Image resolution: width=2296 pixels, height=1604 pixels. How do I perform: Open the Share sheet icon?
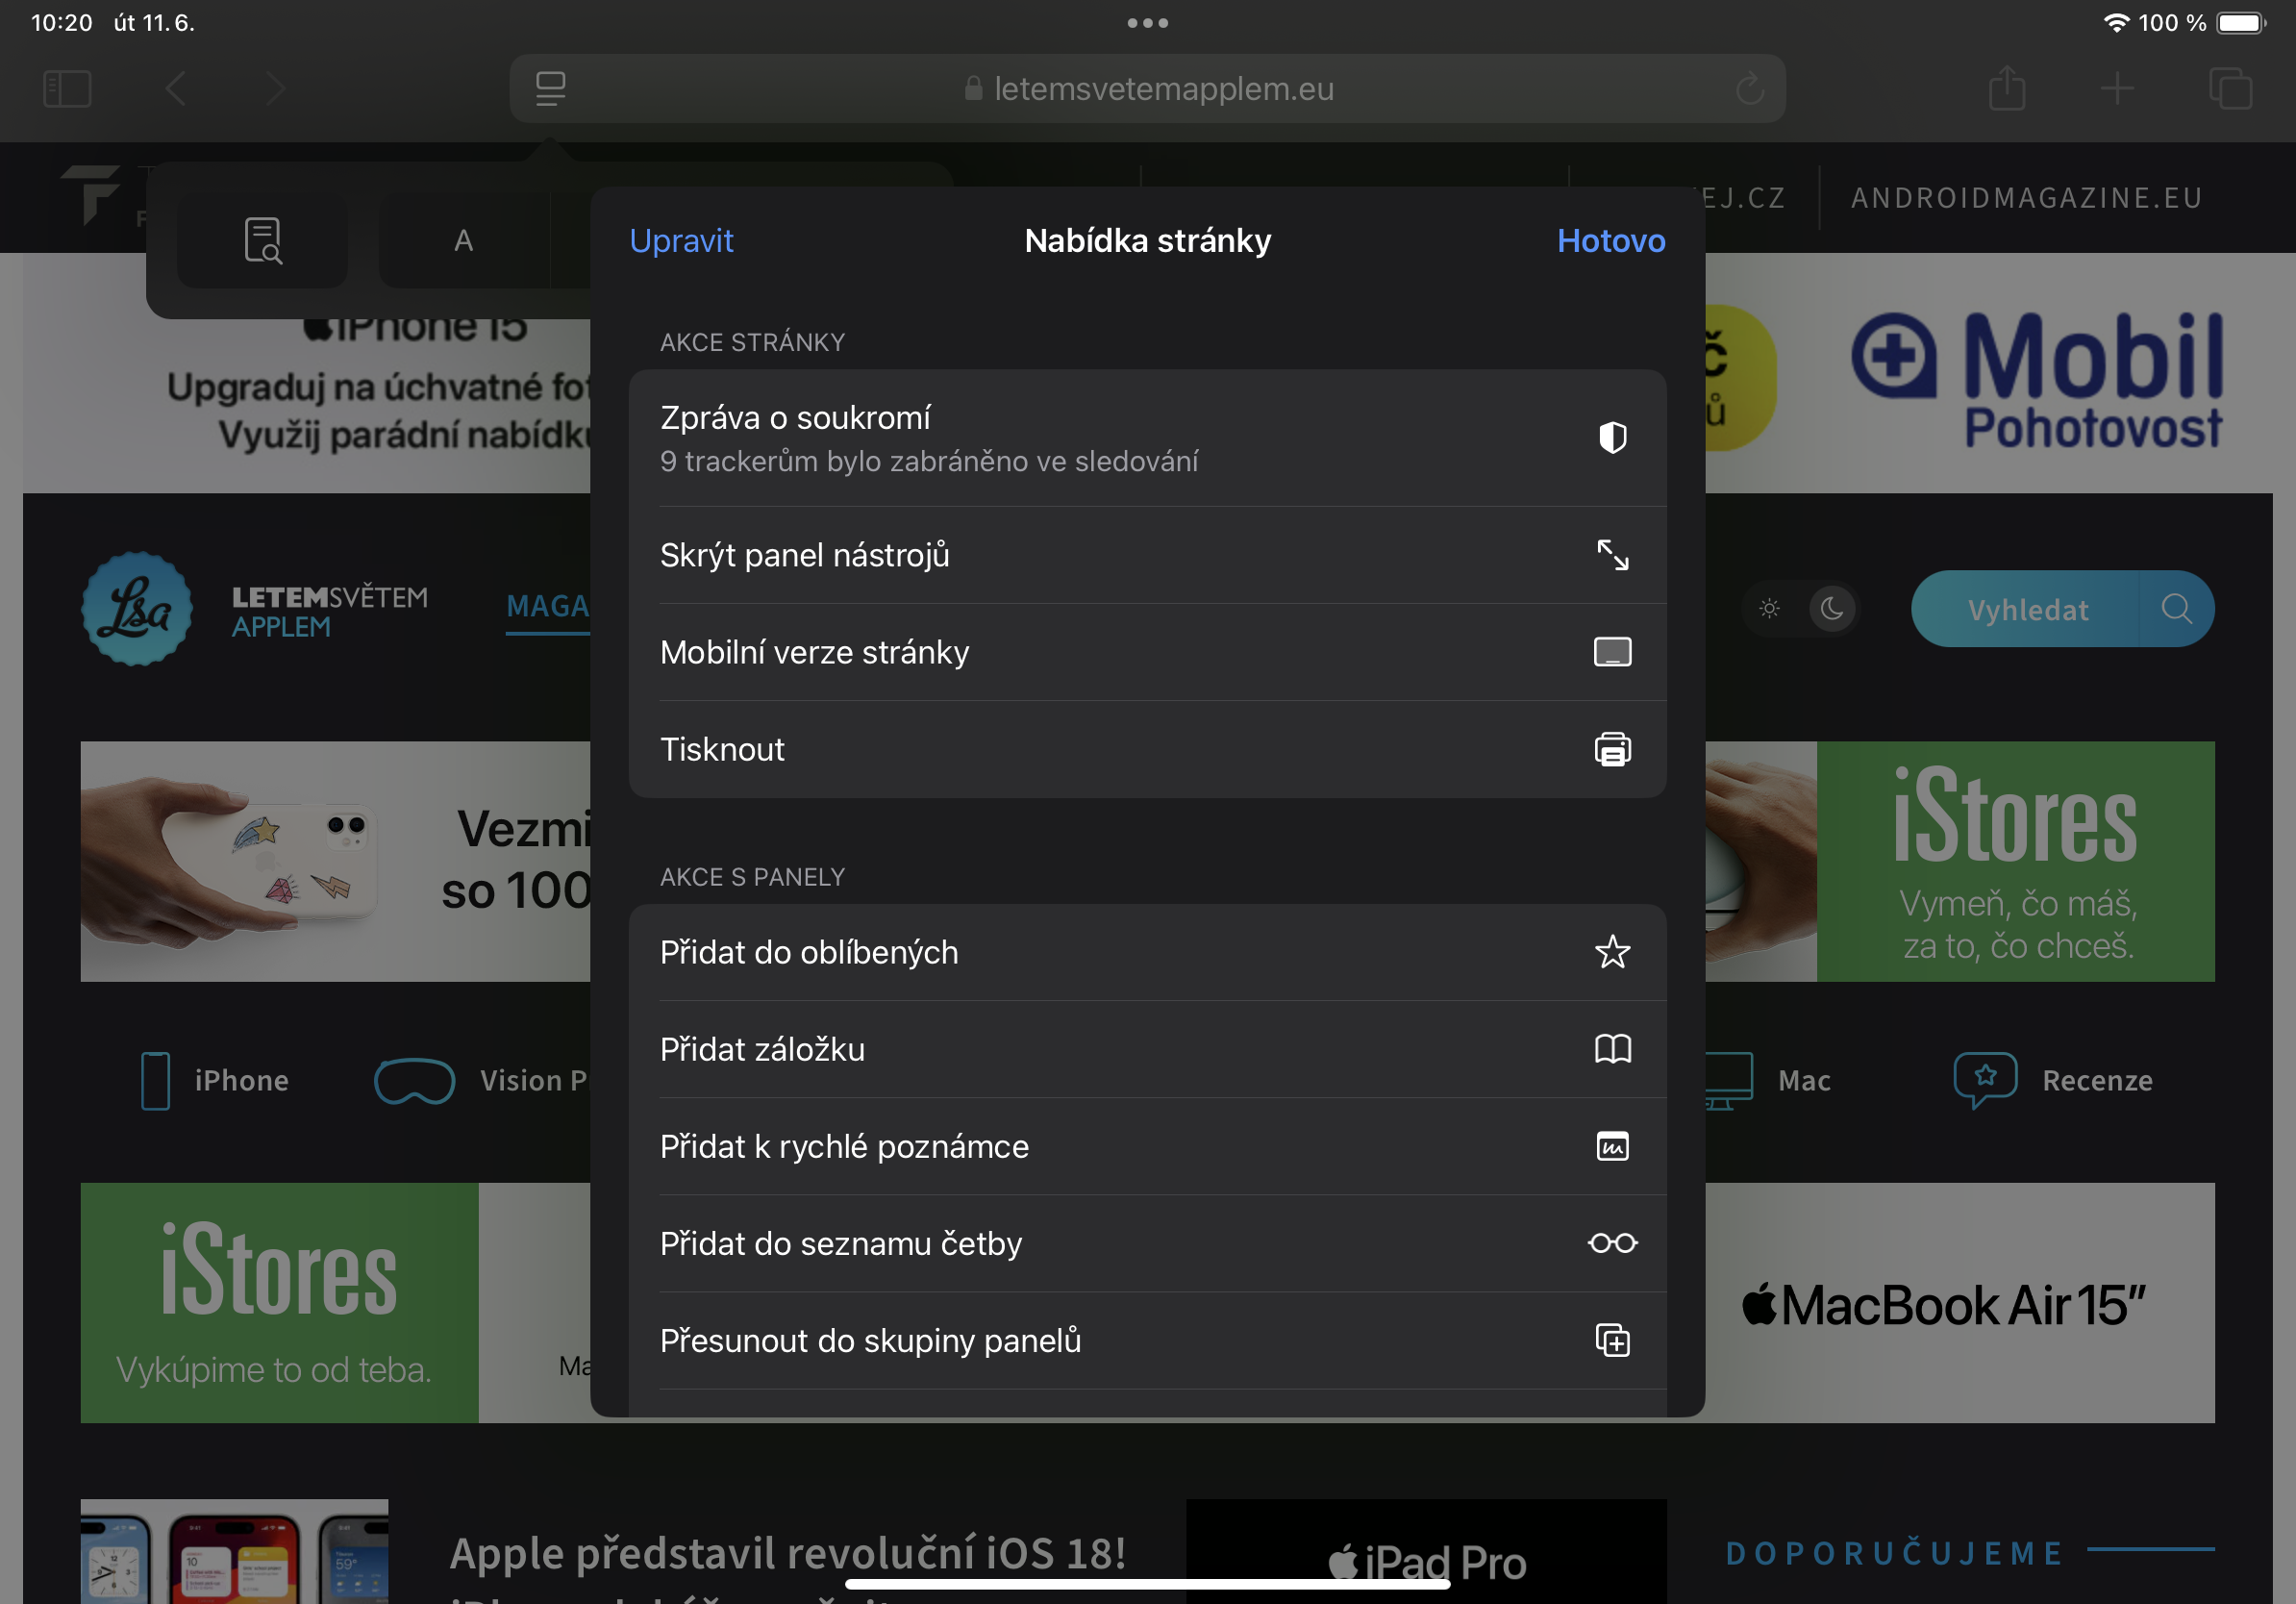click(2008, 88)
